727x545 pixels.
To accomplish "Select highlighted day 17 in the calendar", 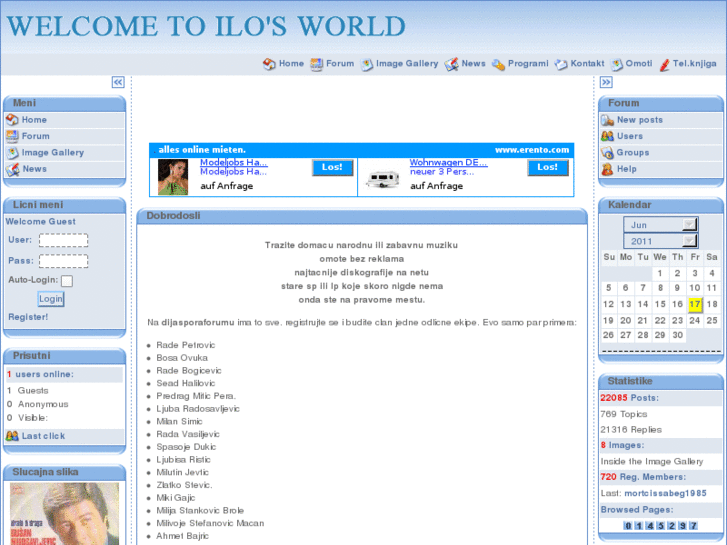I will coord(695,304).
